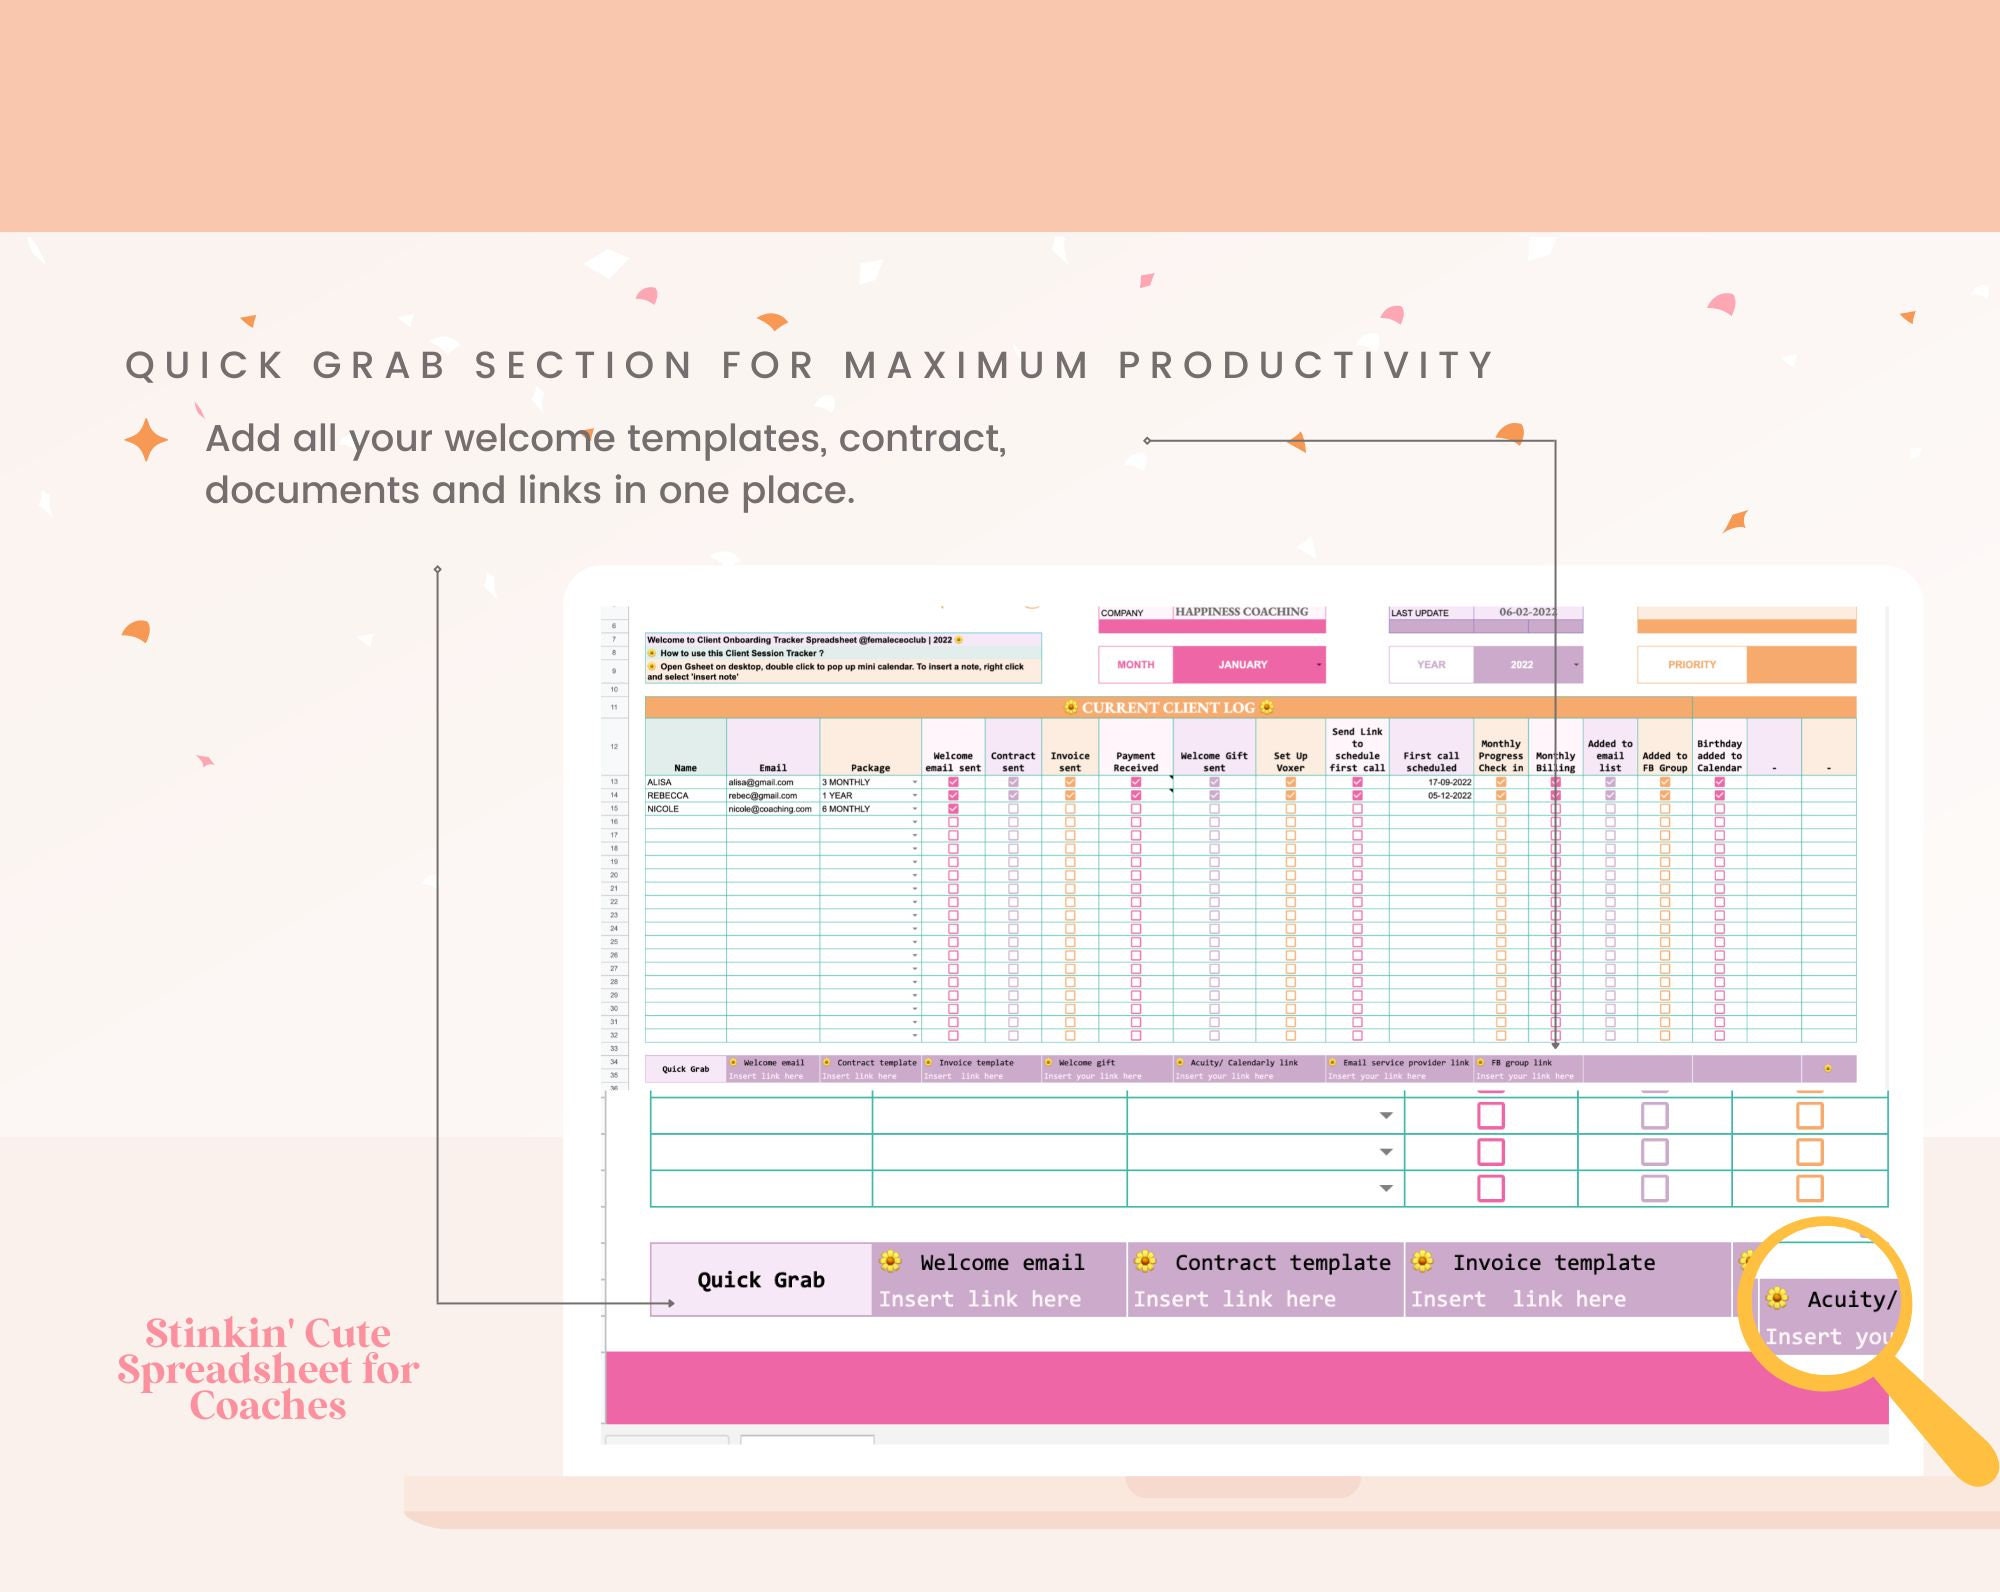Click the flower icon beside Email service provider link
Viewport: 2000px width, 1592px height.
[1333, 1062]
